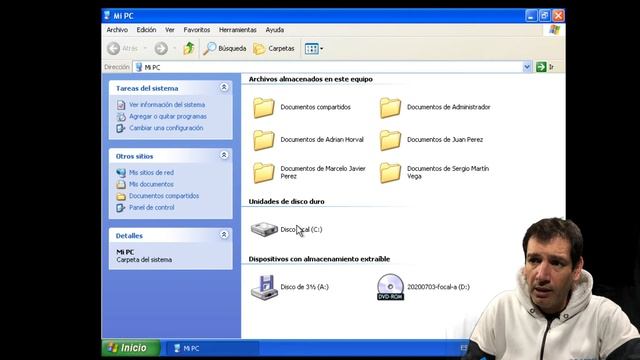Click the '20200703-focal-a (D:)' label
This screenshot has width=640, height=360.
click(x=438, y=287)
